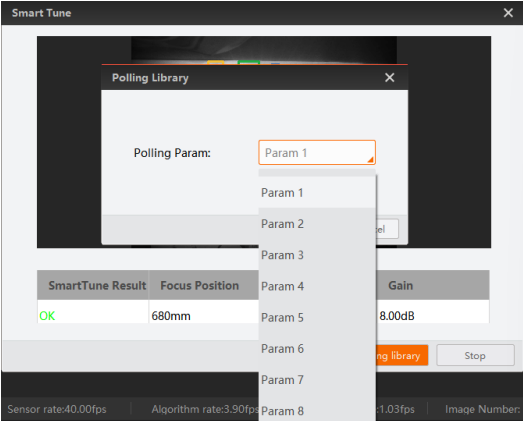
Task: Choose Param 6 option
Action: (x=317, y=348)
